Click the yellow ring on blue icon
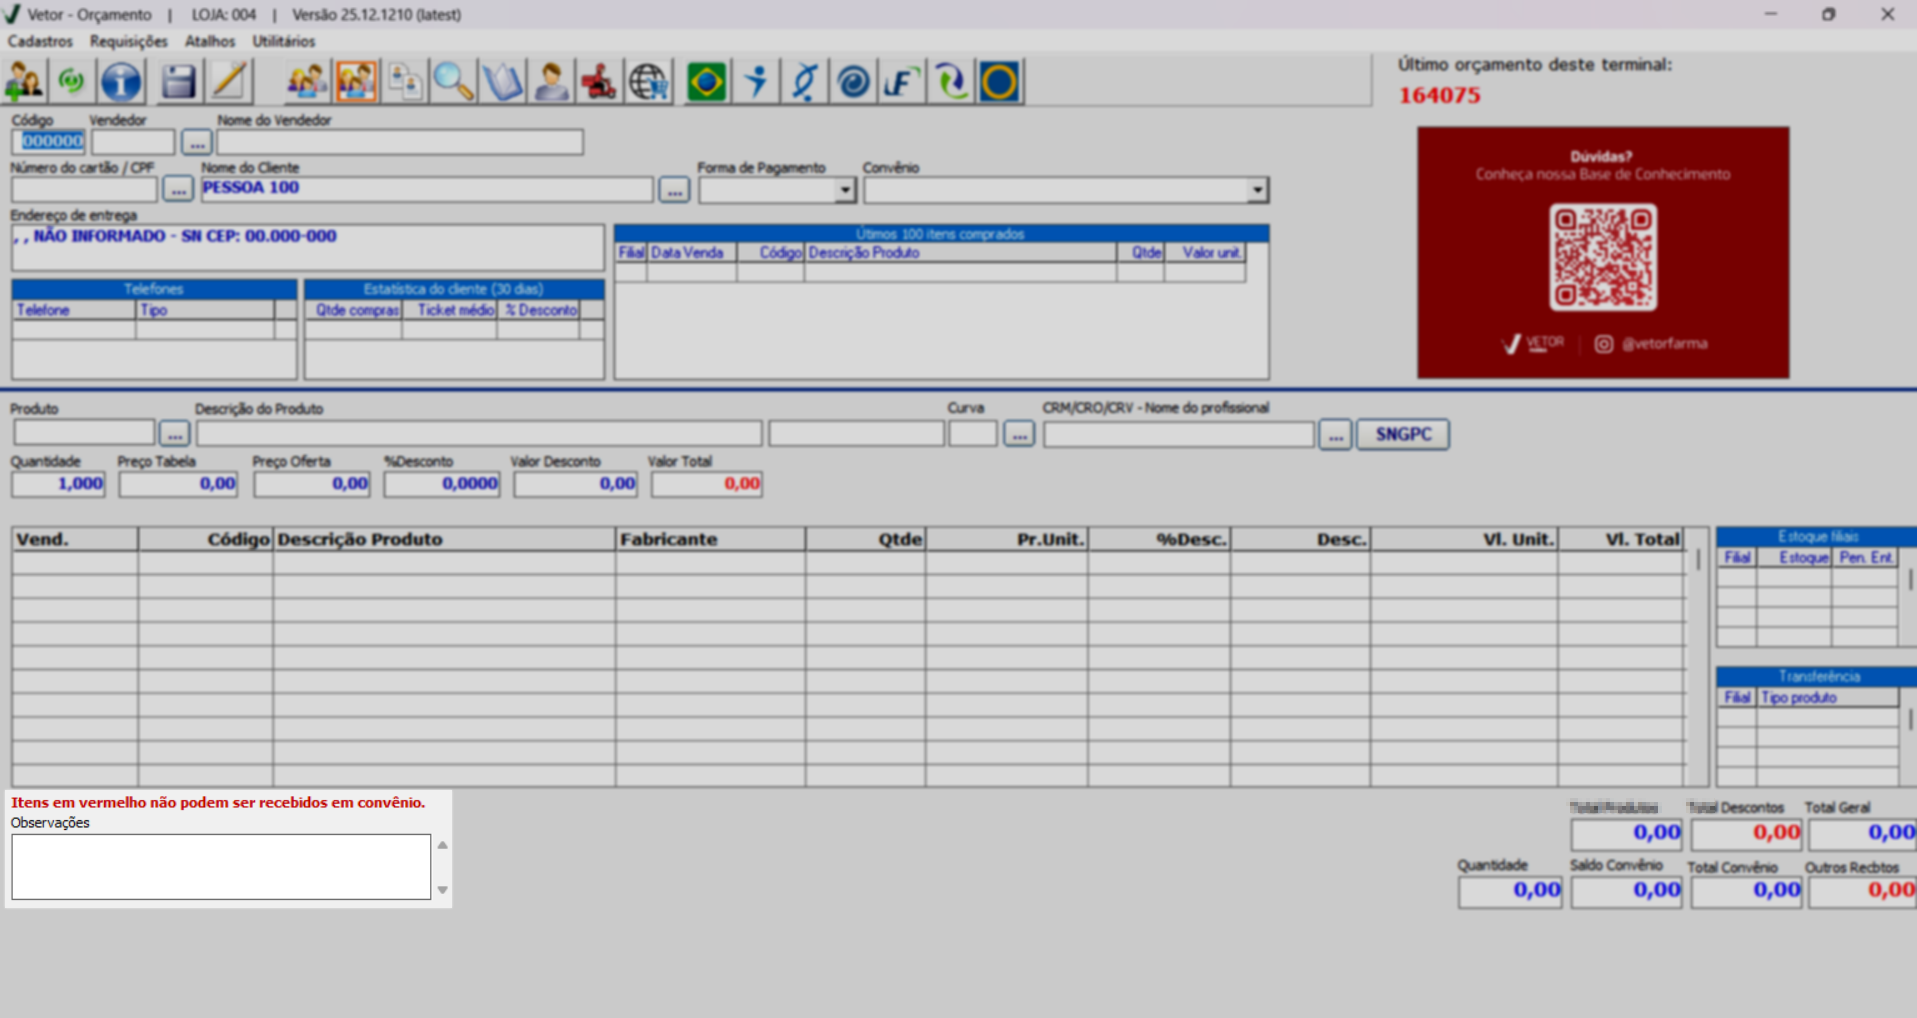The image size is (1917, 1018). point(1000,81)
